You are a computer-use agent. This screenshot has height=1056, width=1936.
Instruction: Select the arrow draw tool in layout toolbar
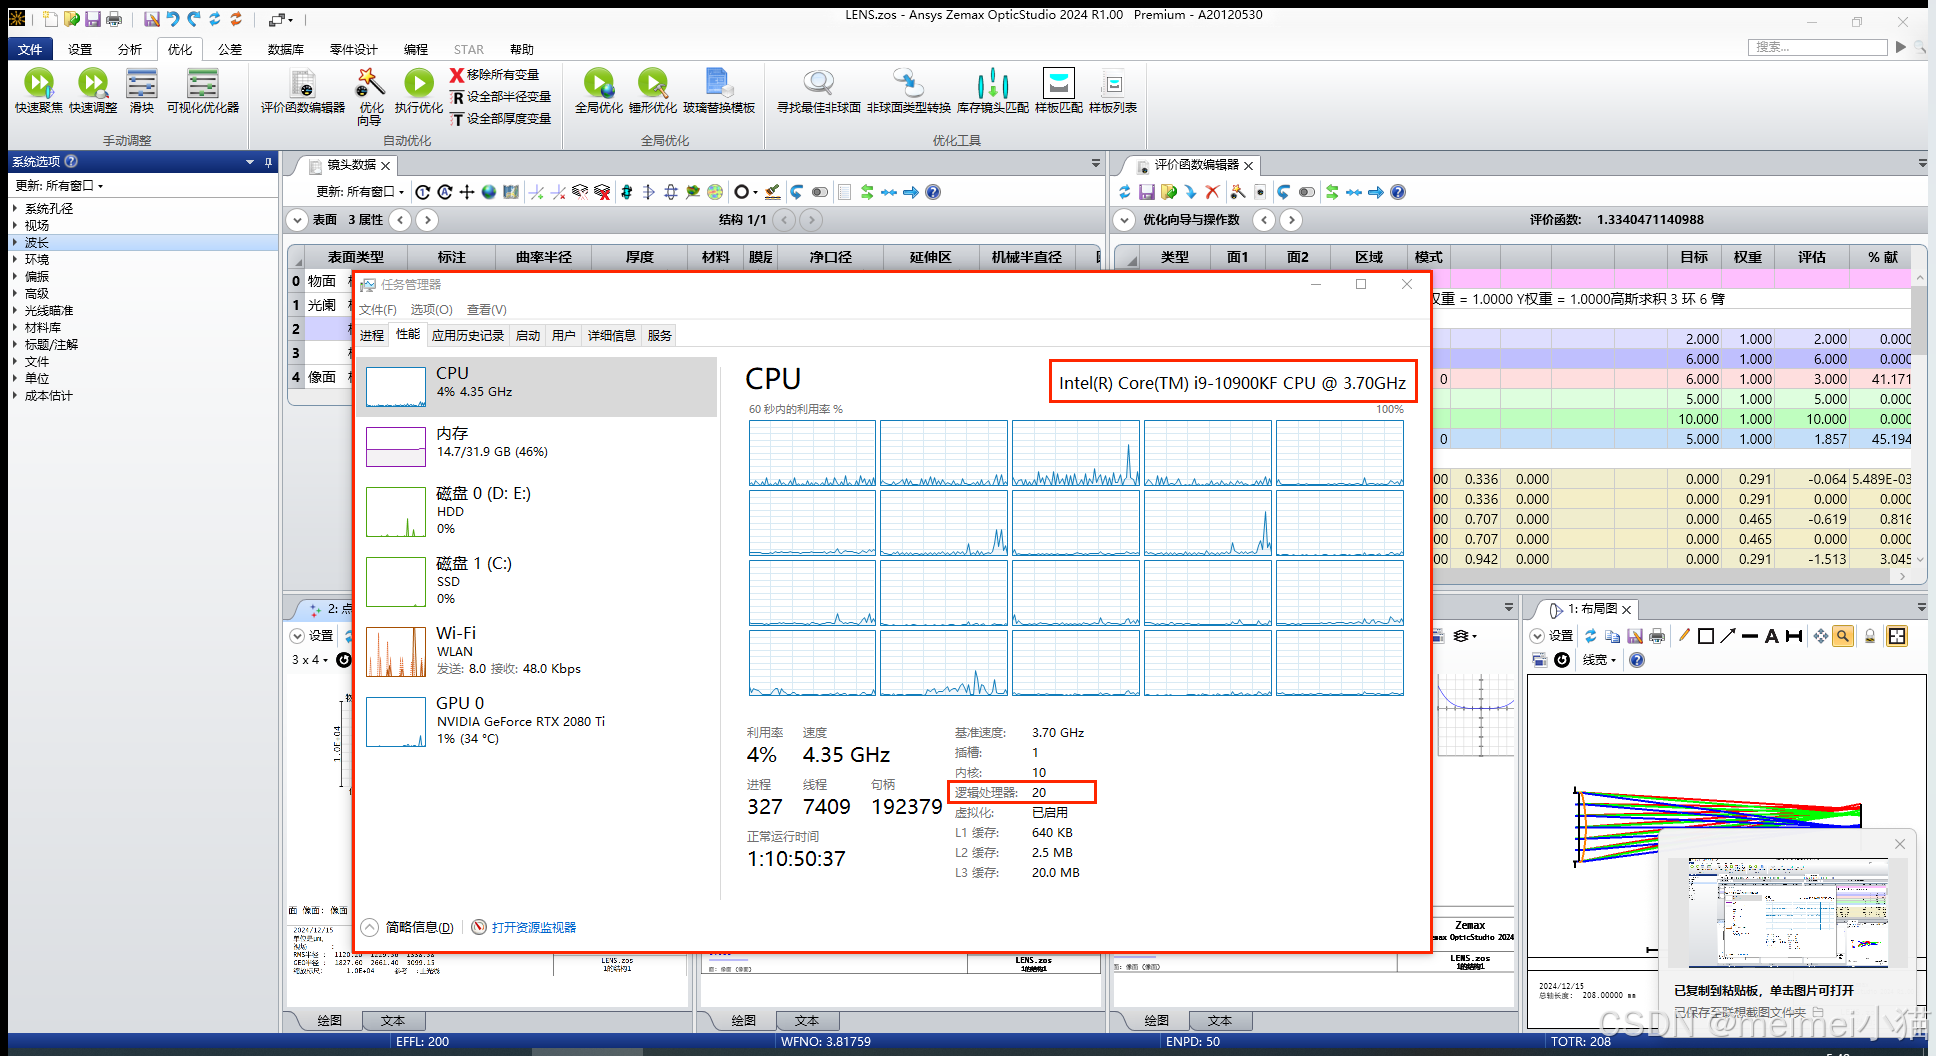(x=1728, y=636)
